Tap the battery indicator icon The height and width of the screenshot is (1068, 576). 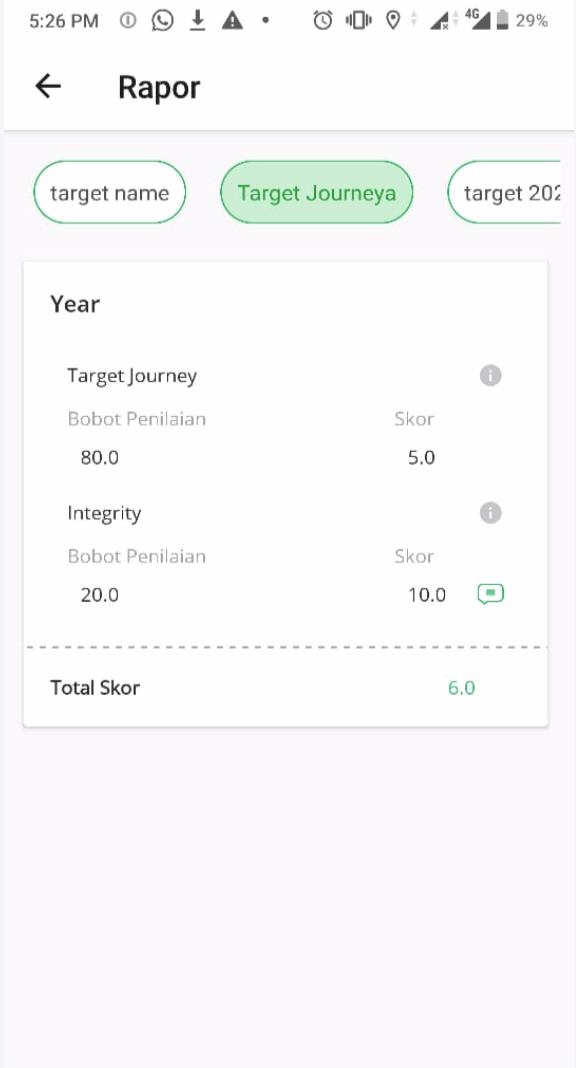[x=502, y=20]
